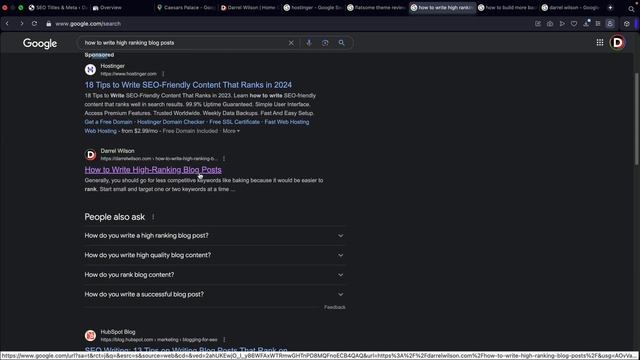640x360 pixels.
Task: Reload the page with the refresh icon
Action: (34, 24)
